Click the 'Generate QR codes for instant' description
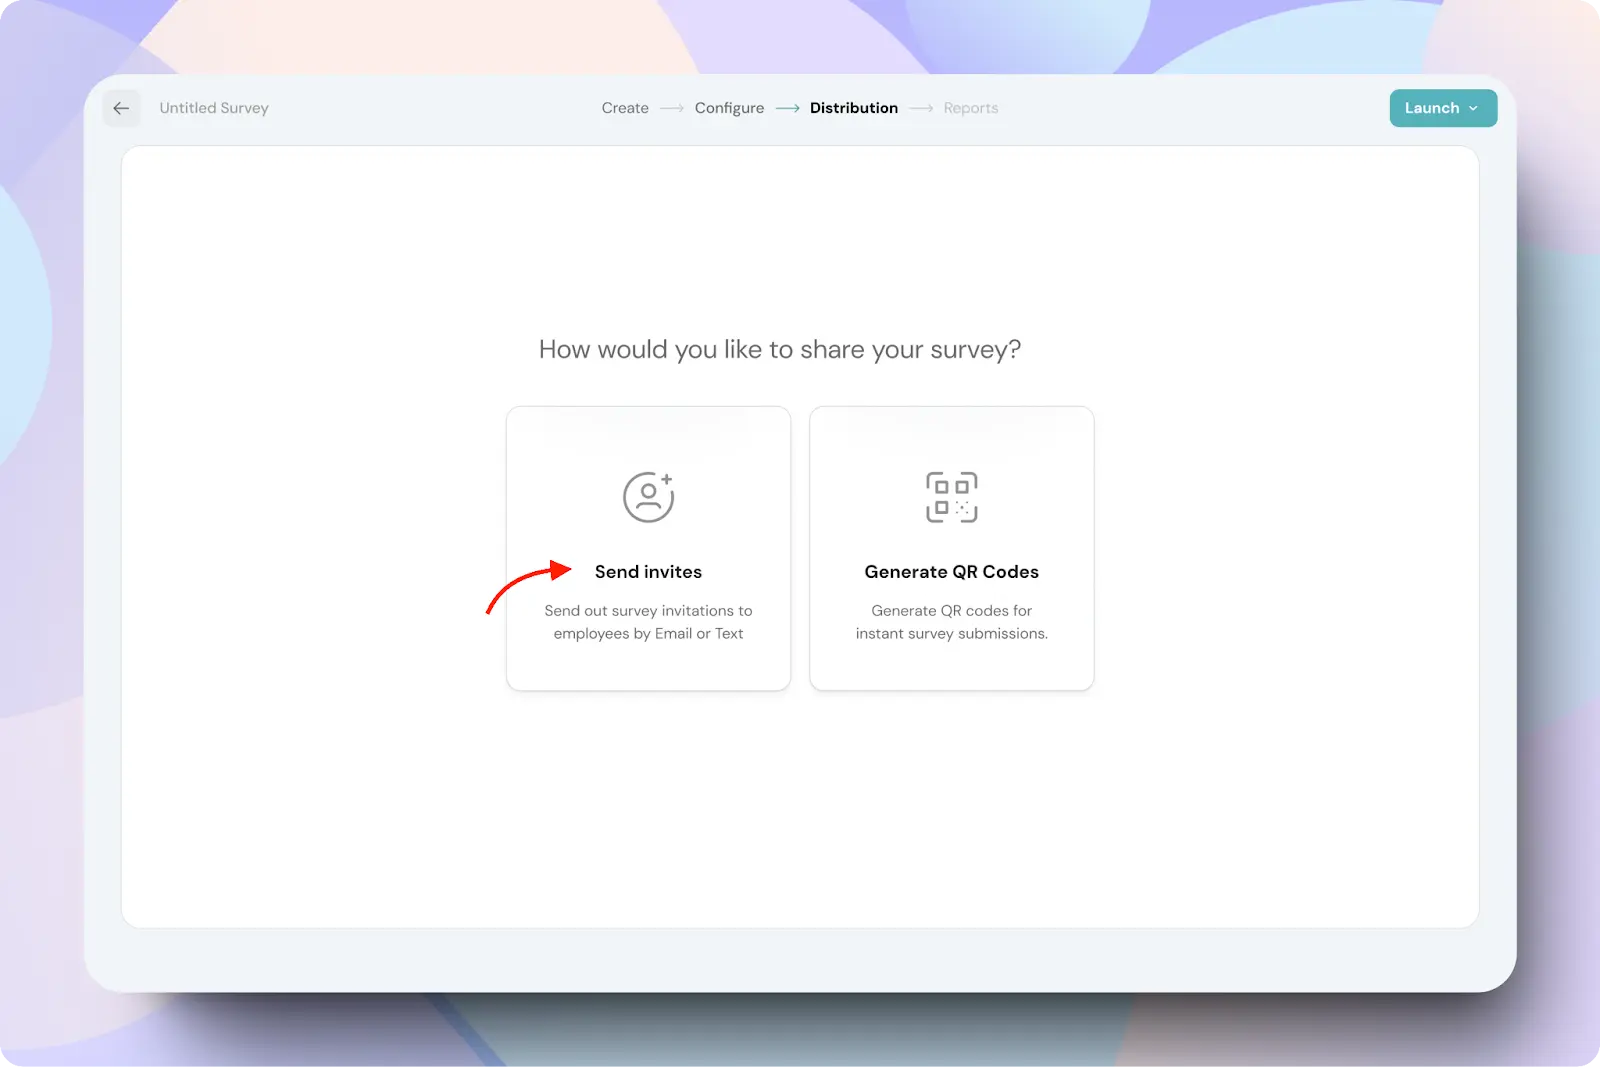This screenshot has height=1067, width=1600. (951, 622)
